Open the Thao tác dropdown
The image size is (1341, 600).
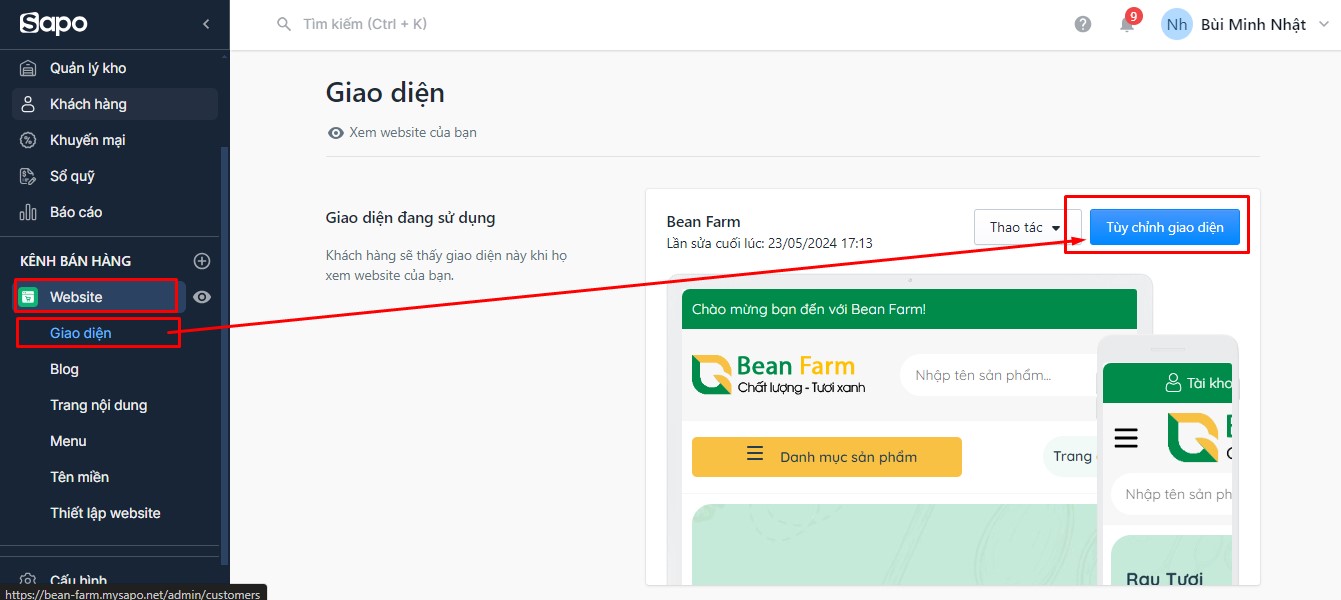click(1027, 227)
